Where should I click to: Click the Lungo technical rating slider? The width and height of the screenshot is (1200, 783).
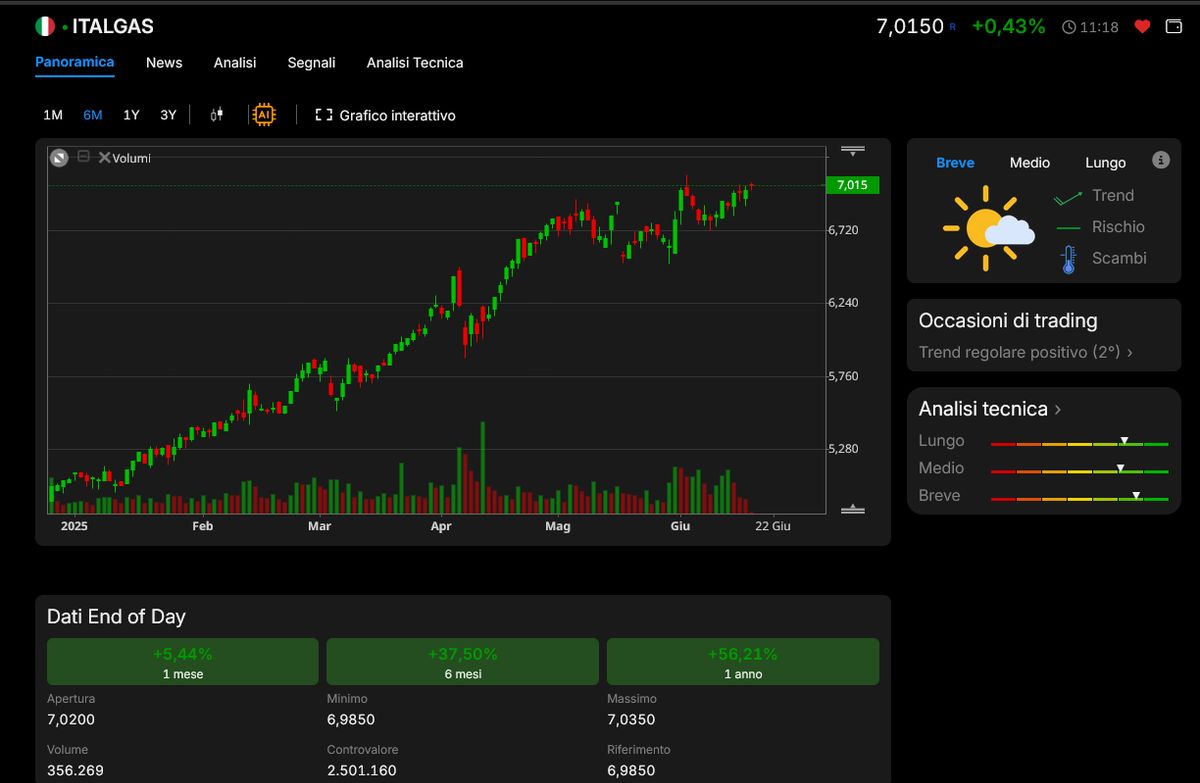click(1079, 442)
